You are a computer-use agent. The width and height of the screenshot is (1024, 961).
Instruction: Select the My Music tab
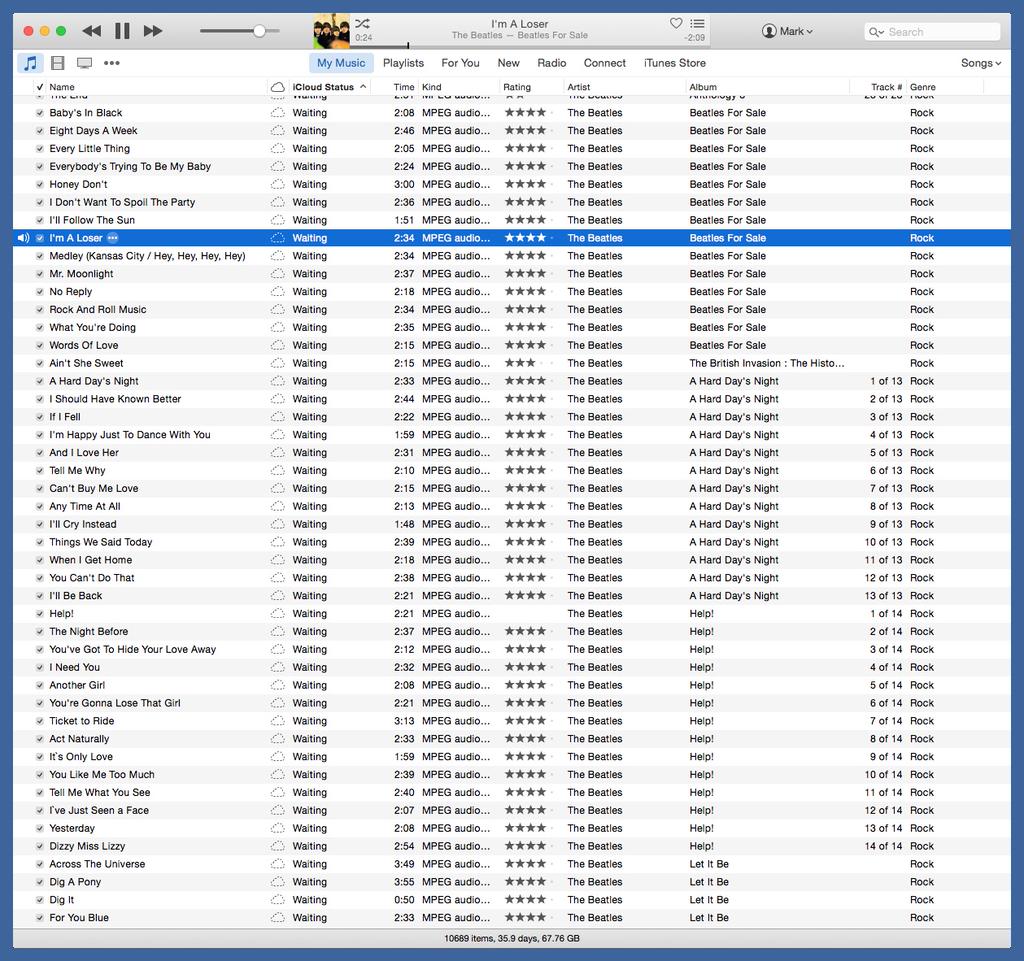(x=341, y=63)
